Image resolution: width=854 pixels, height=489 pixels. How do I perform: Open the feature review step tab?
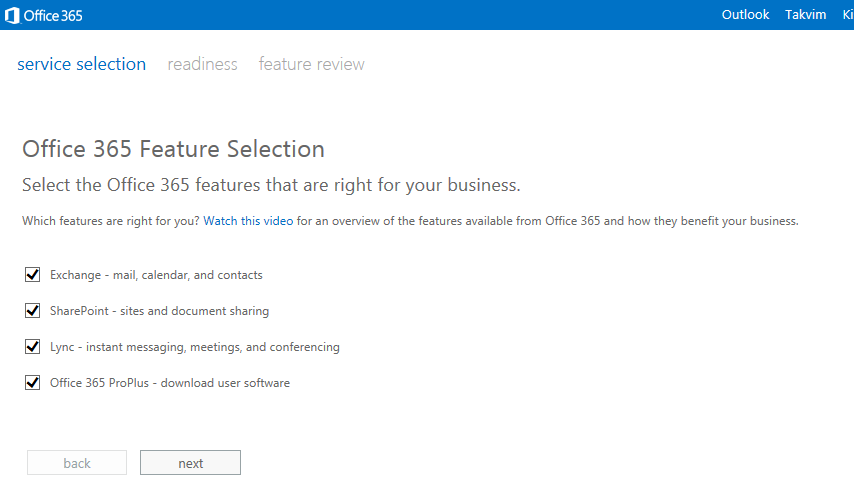[312, 64]
